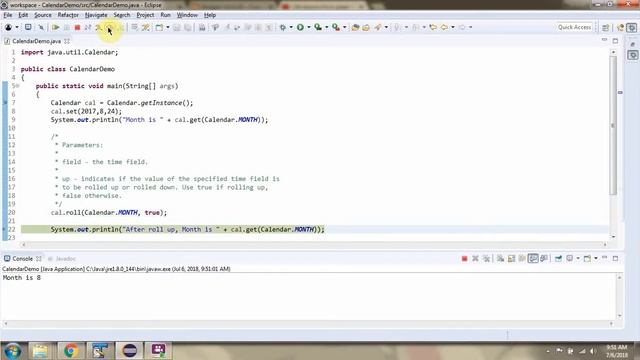Click the editor horizontal scrollbar
Screen dimensions: 640x360
click(x=314, y=244)
